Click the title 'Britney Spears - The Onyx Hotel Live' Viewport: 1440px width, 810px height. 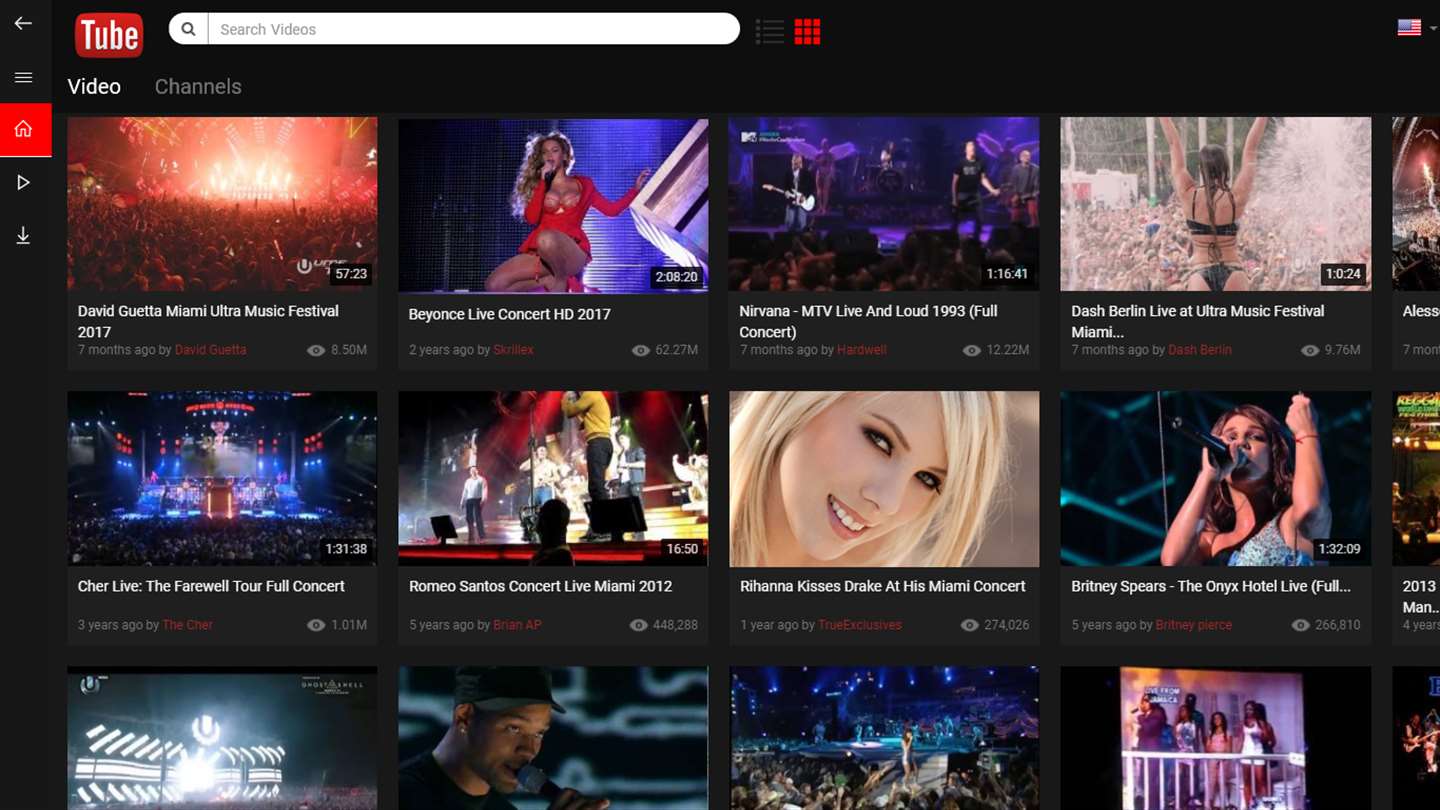(1210, 586)
